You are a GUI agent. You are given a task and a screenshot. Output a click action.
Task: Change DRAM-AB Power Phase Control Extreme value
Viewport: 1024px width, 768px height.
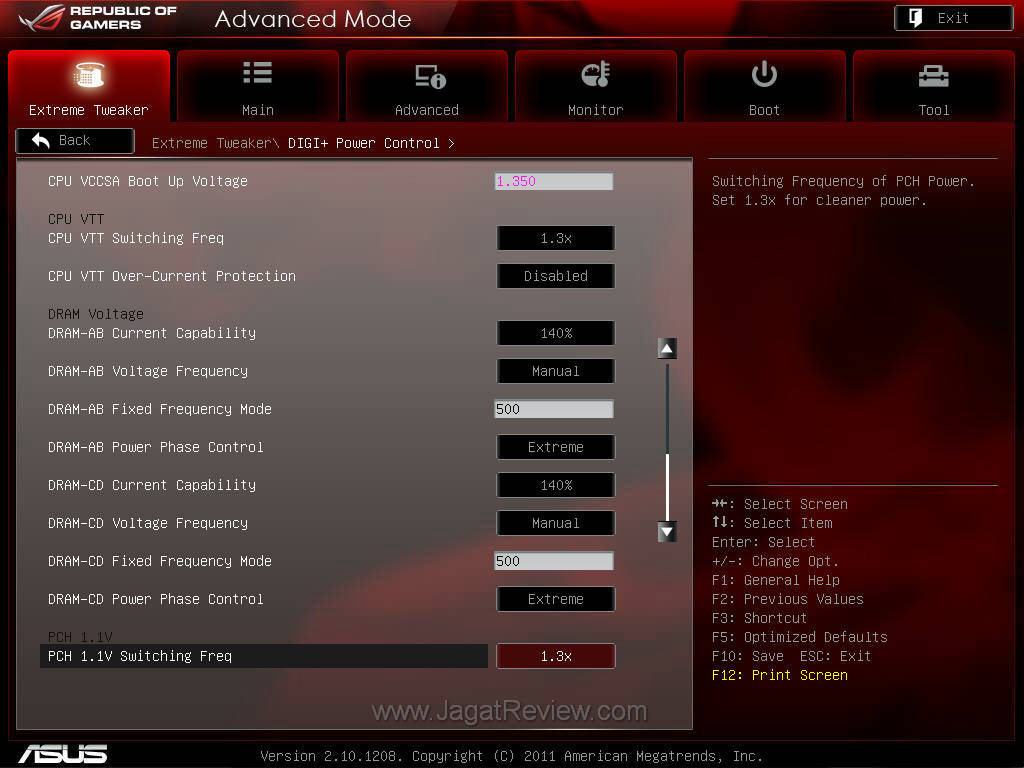(555, 447)
